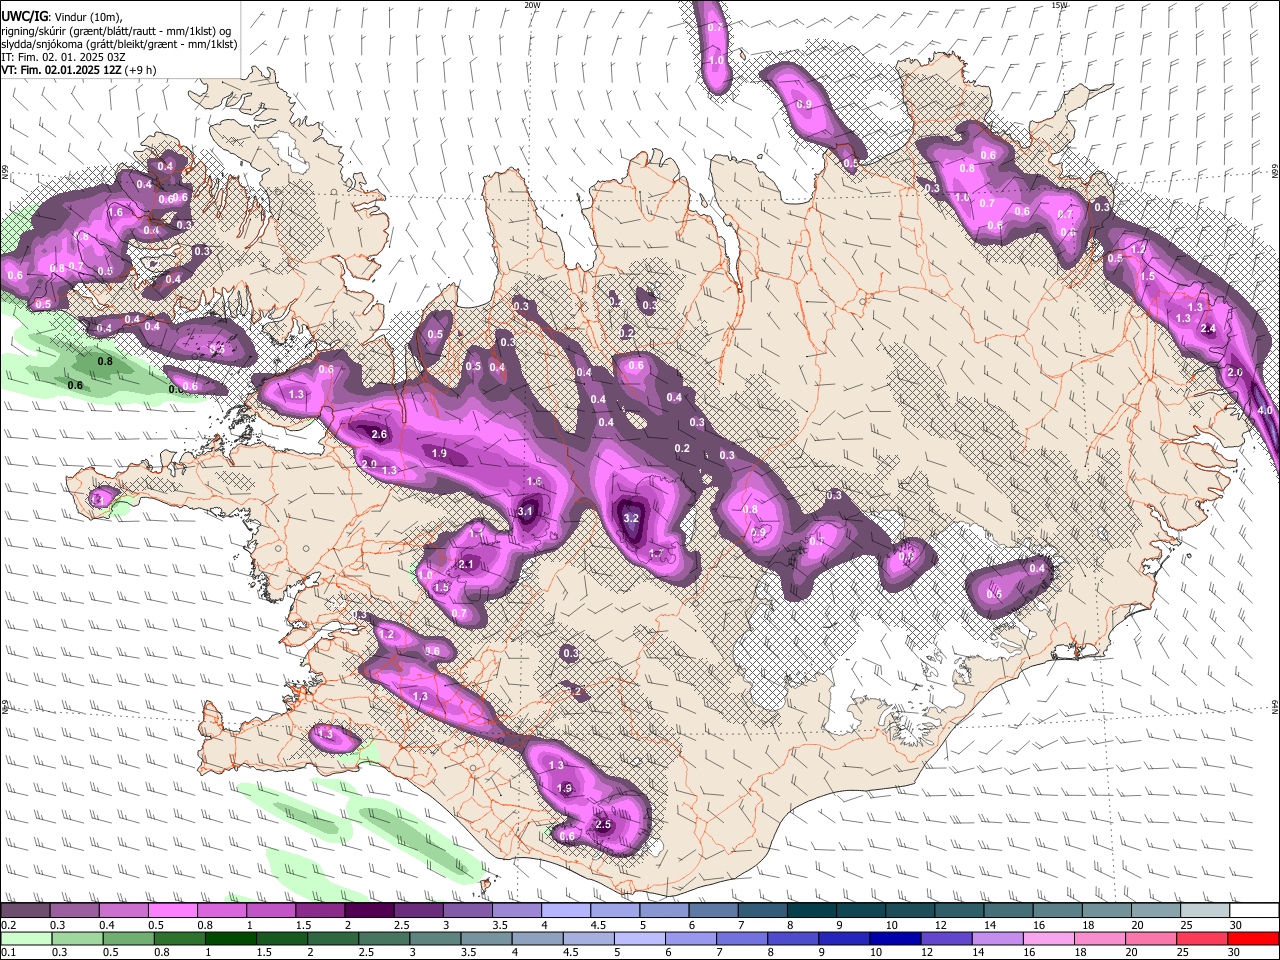Click the black 0.6 rain value offshore
The width and height of the screenshot is (1280, 960).
coord(75,385)
